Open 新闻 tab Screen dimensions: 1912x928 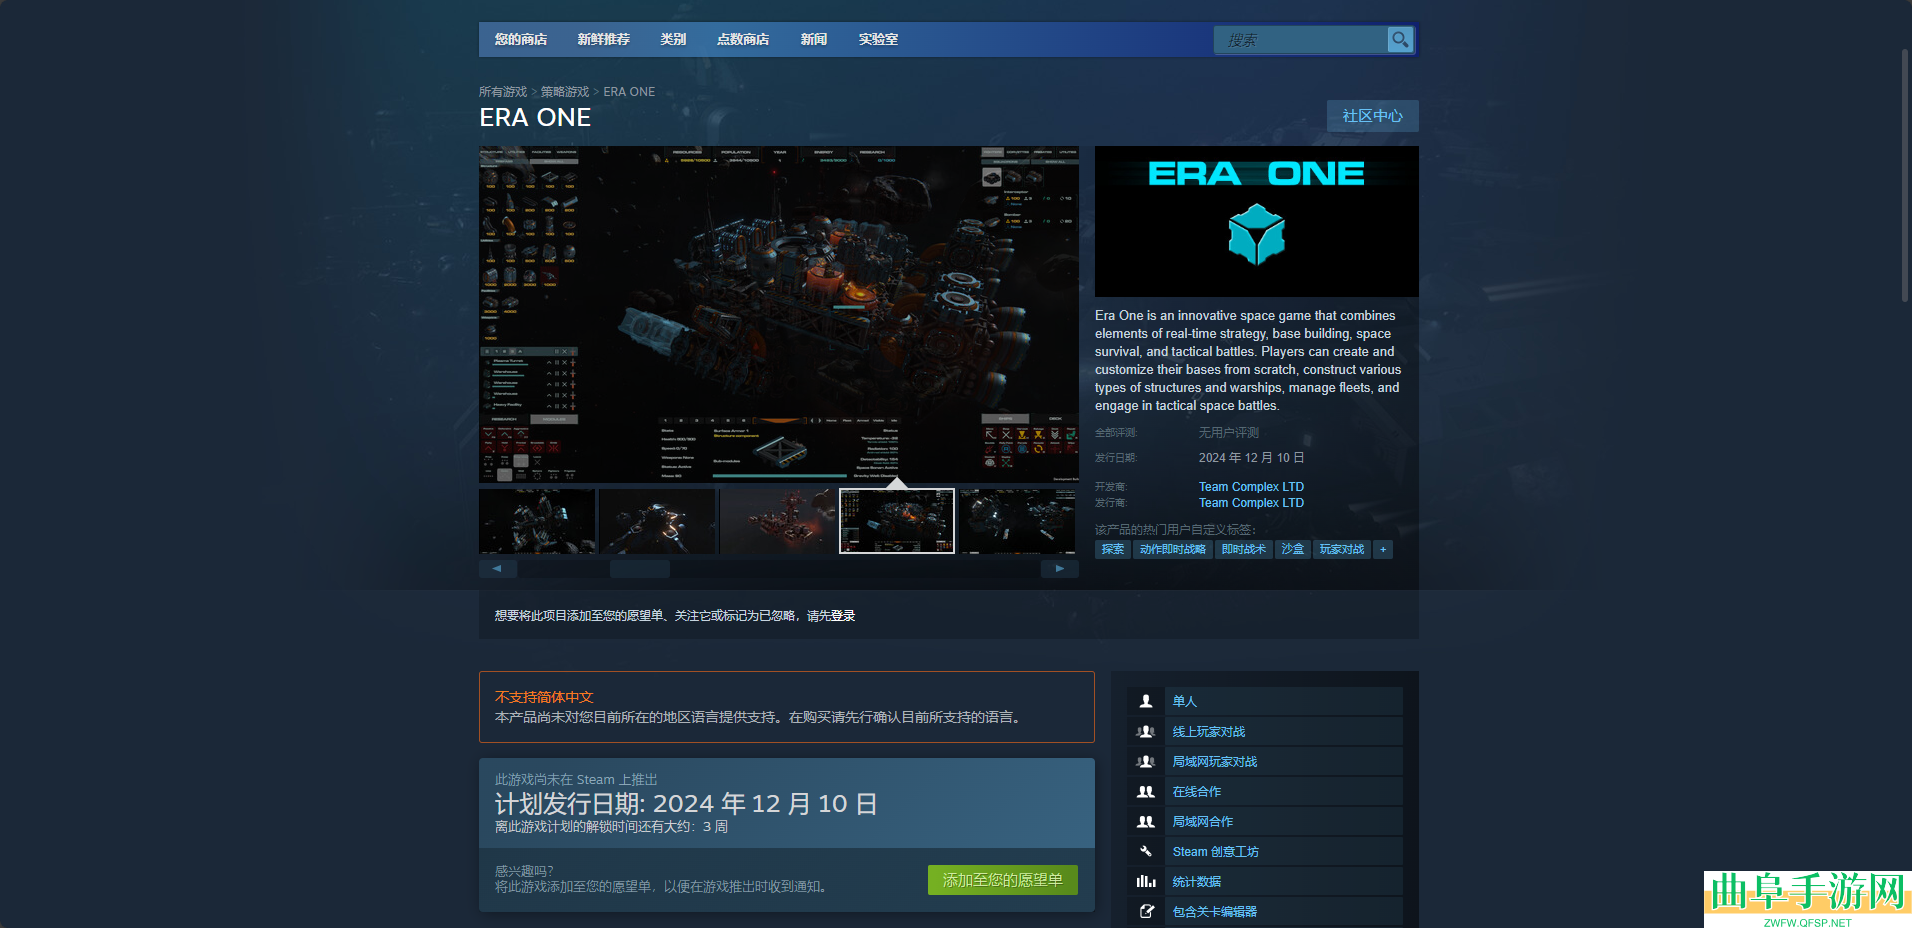tap(814, 39)
